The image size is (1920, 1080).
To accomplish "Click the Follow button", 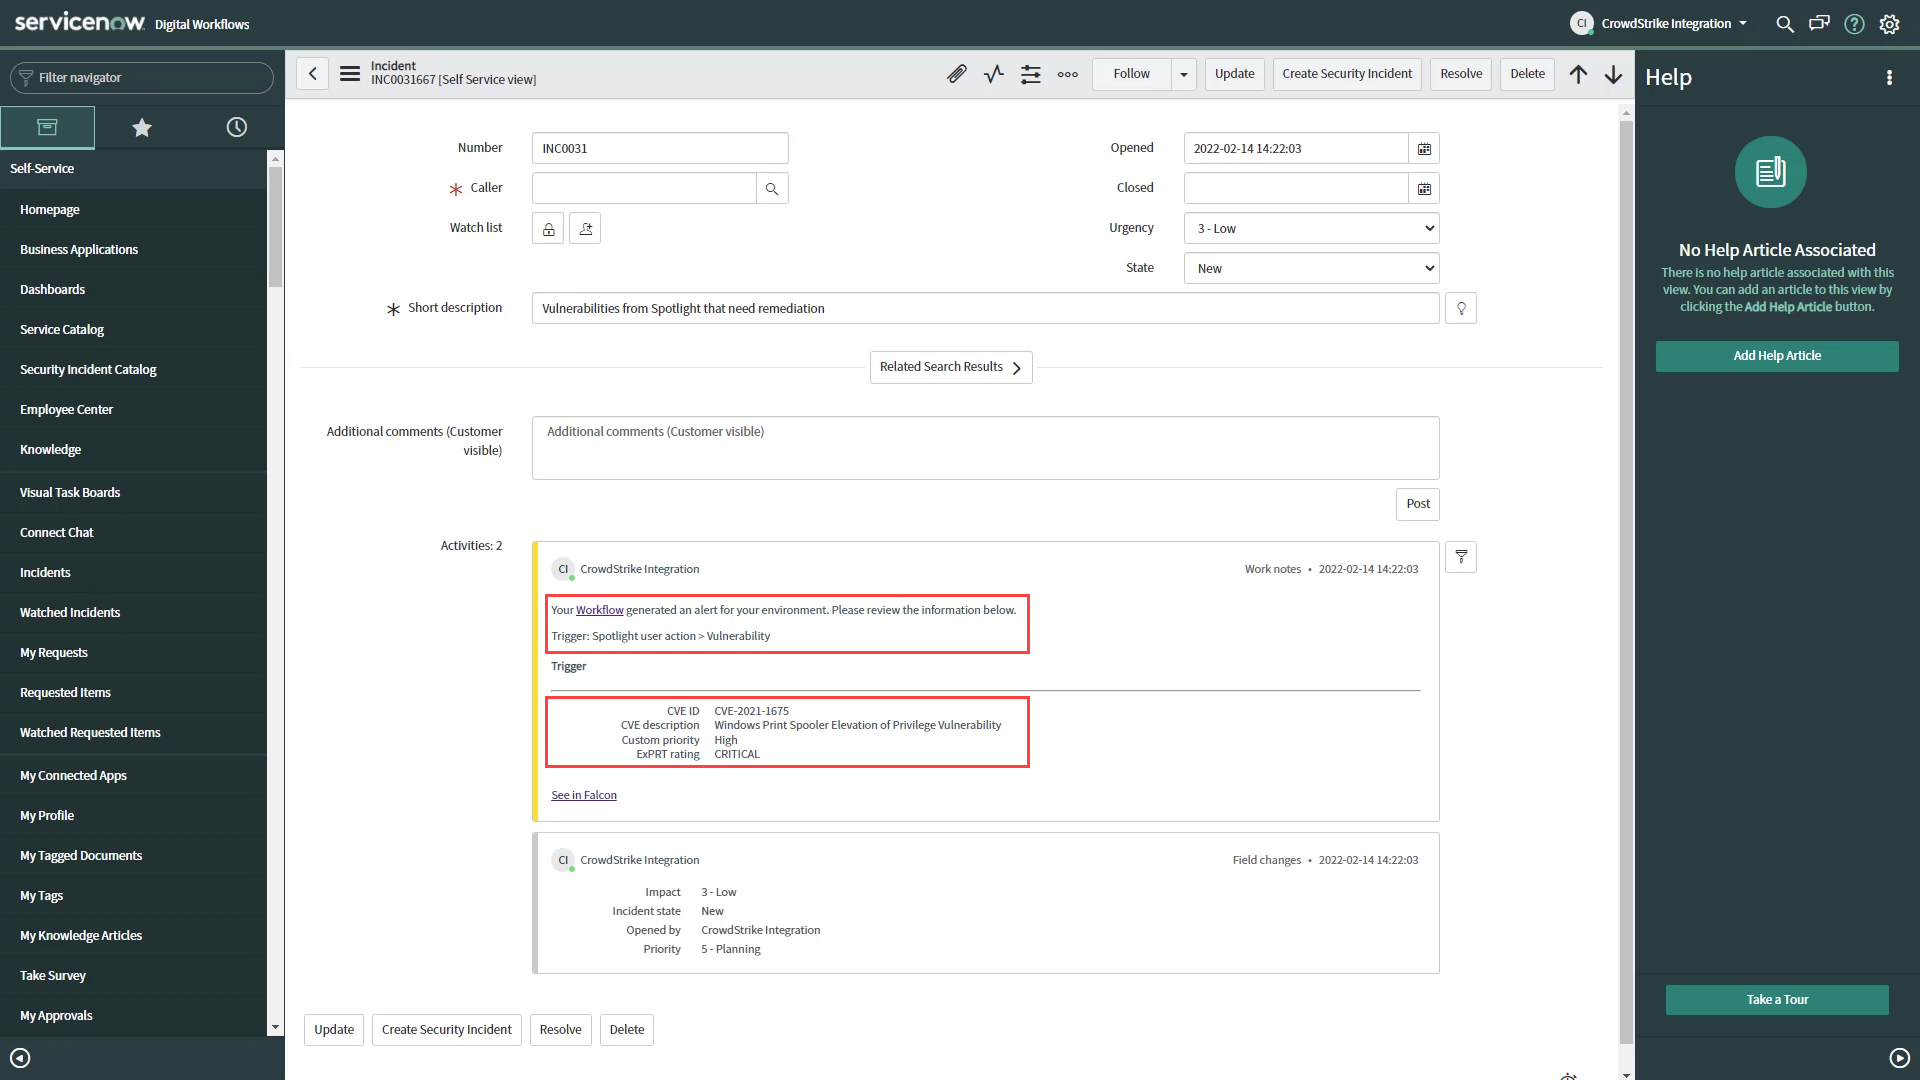I will pos(1131,74).
